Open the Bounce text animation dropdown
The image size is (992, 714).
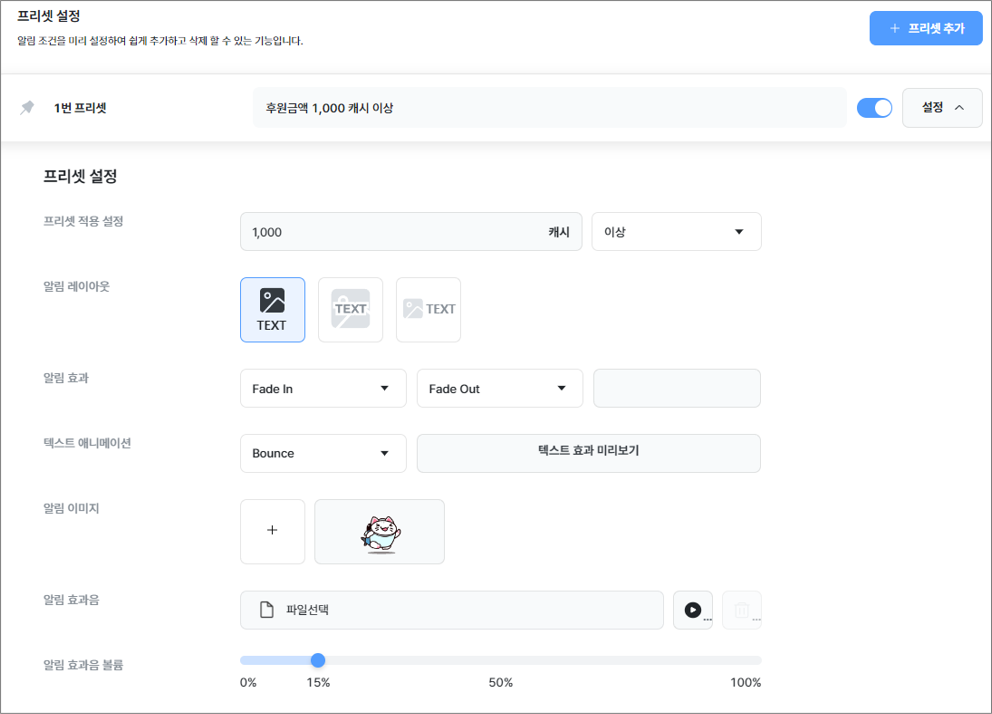pos(323,453)
